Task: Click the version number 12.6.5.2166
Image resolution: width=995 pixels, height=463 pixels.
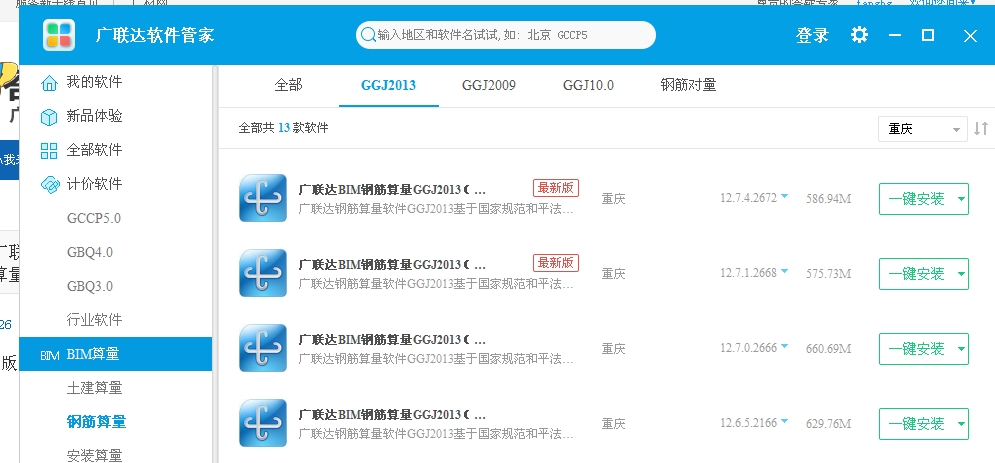Action: 748,422
